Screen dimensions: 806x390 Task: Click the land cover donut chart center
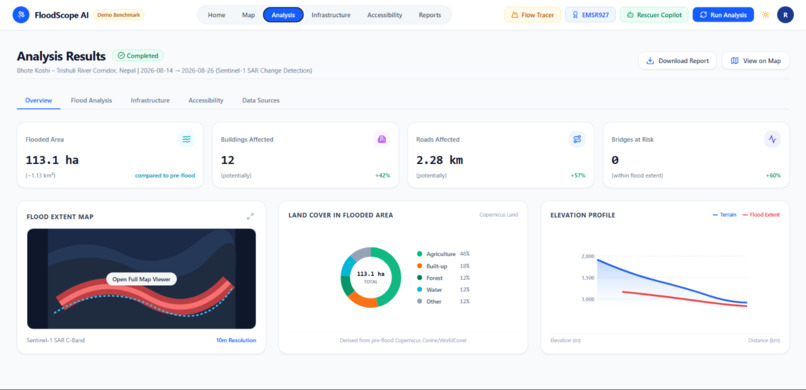371,277
